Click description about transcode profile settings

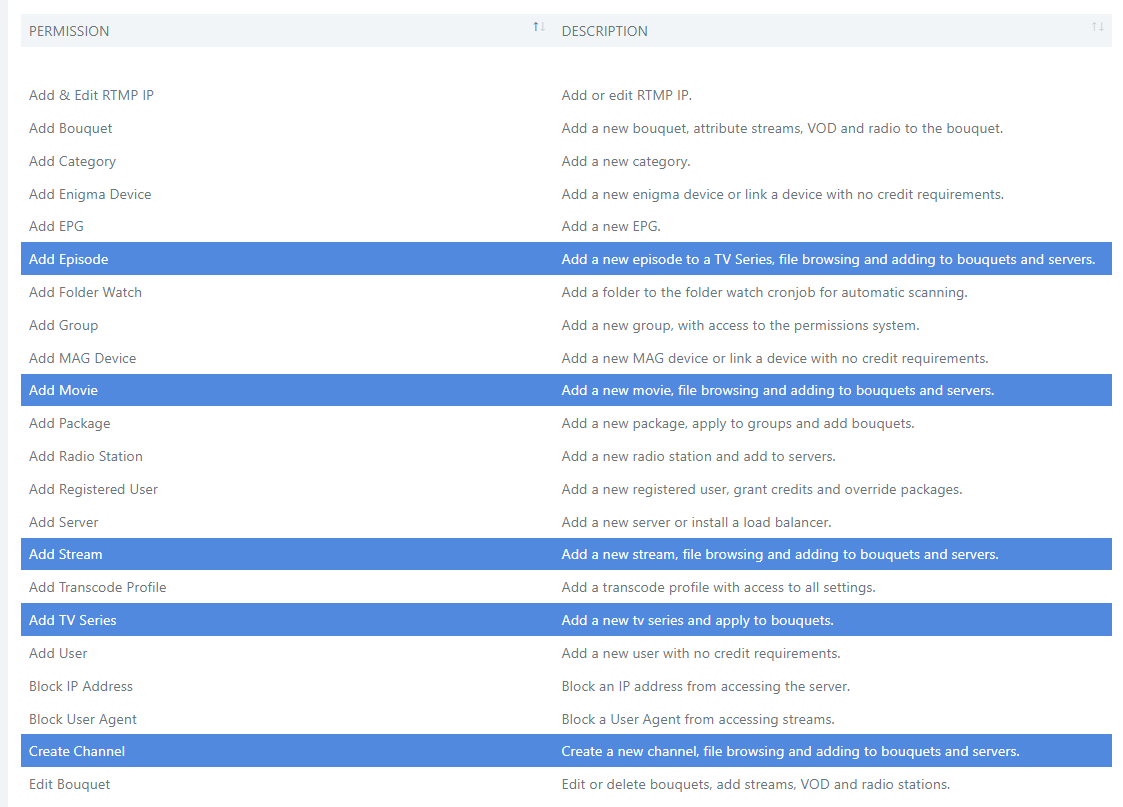(x=718, y=587)
